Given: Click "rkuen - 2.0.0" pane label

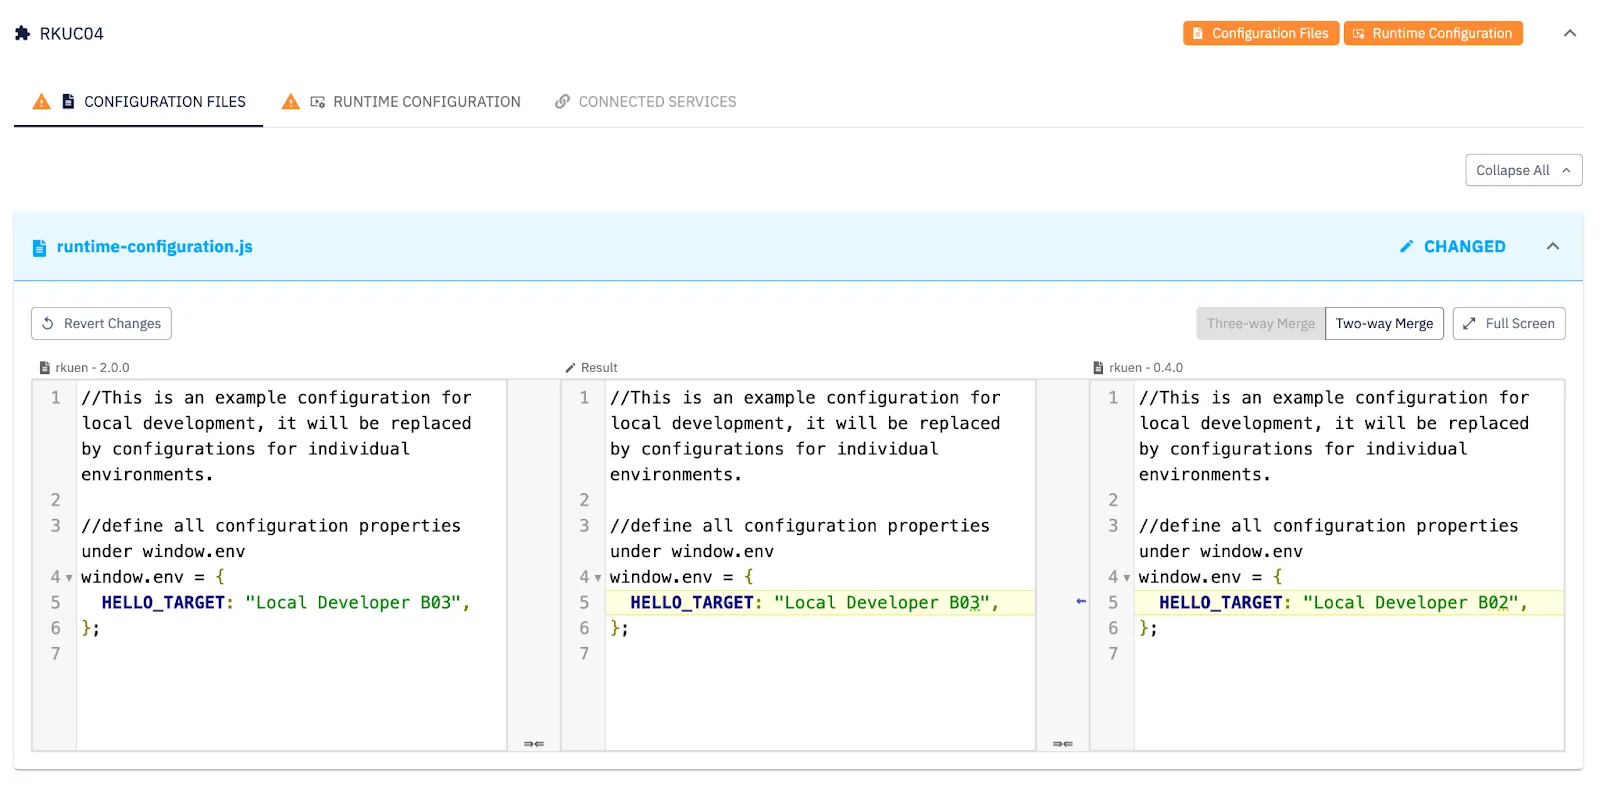Looking at the screenshot, I should 92,367.
